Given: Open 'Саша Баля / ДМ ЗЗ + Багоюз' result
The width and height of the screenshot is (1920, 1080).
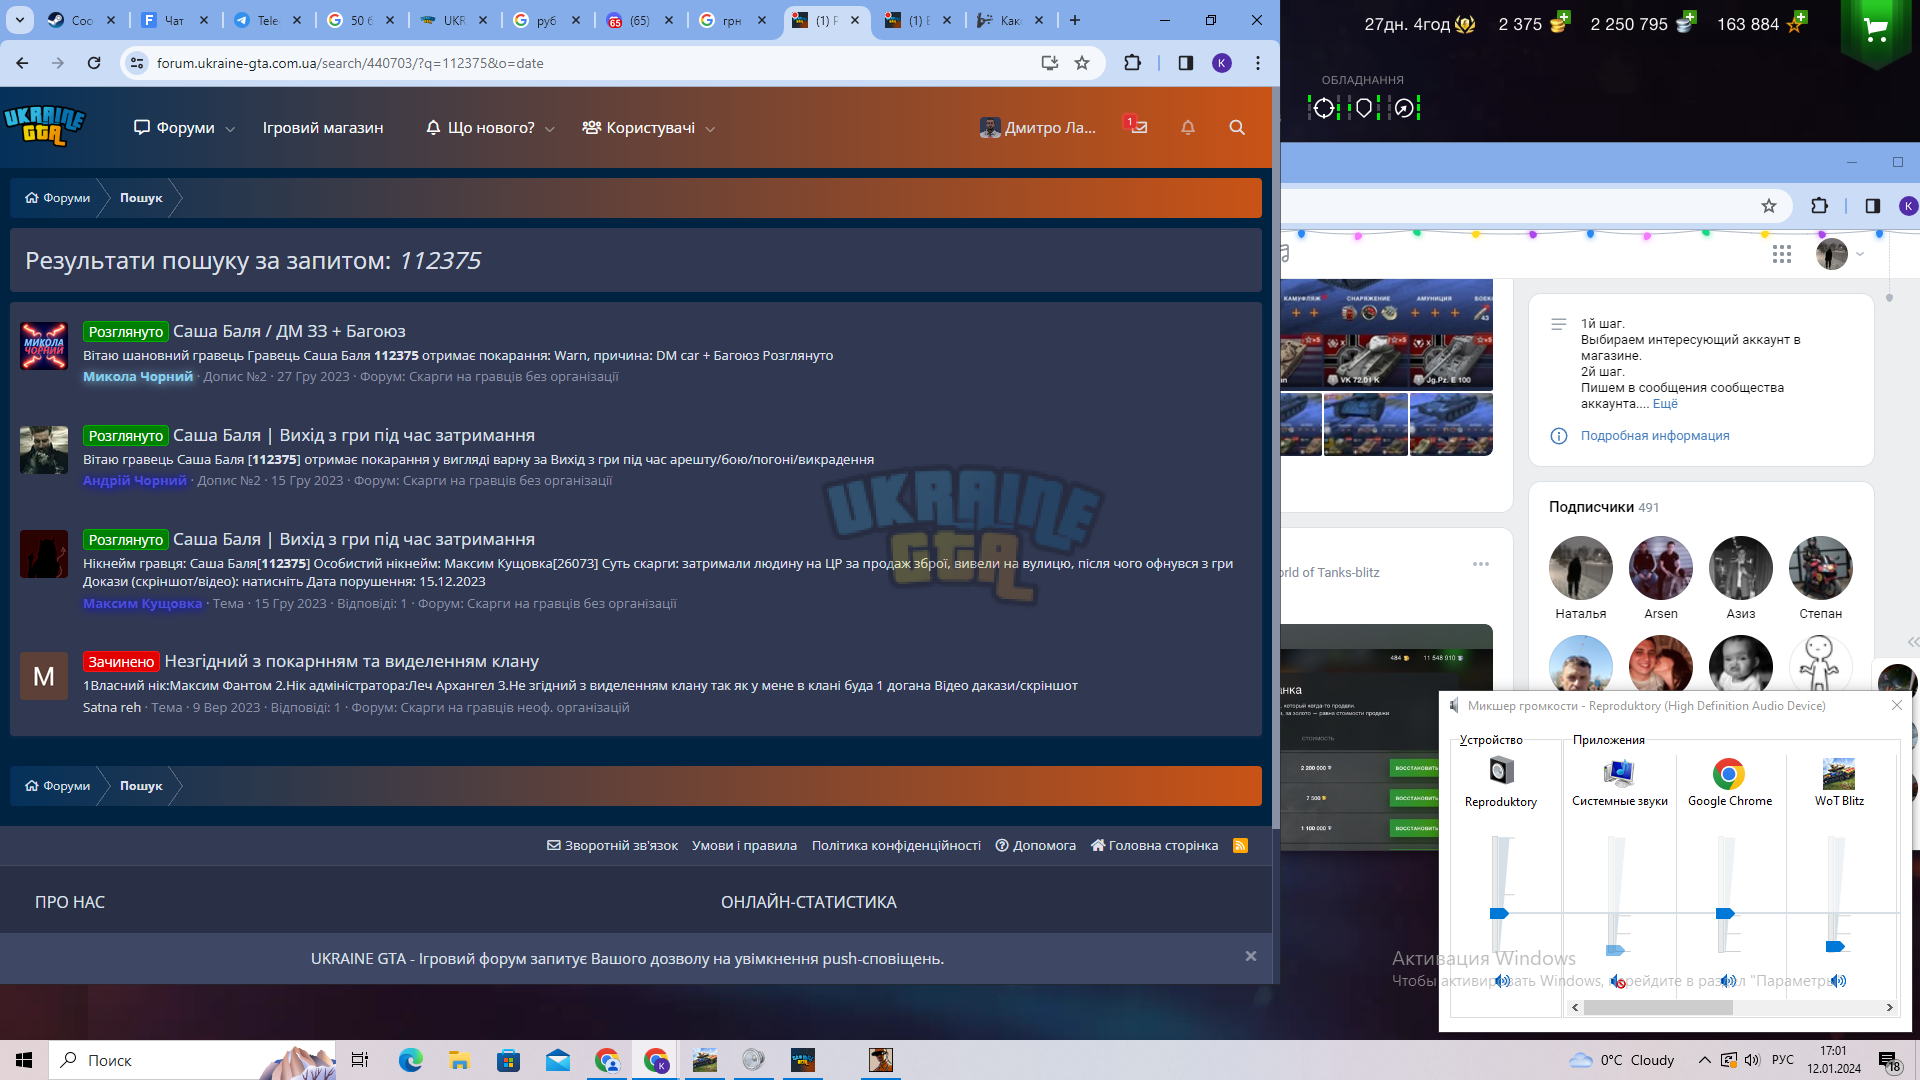Looking at the screenshot, I should tap(289, 331).
